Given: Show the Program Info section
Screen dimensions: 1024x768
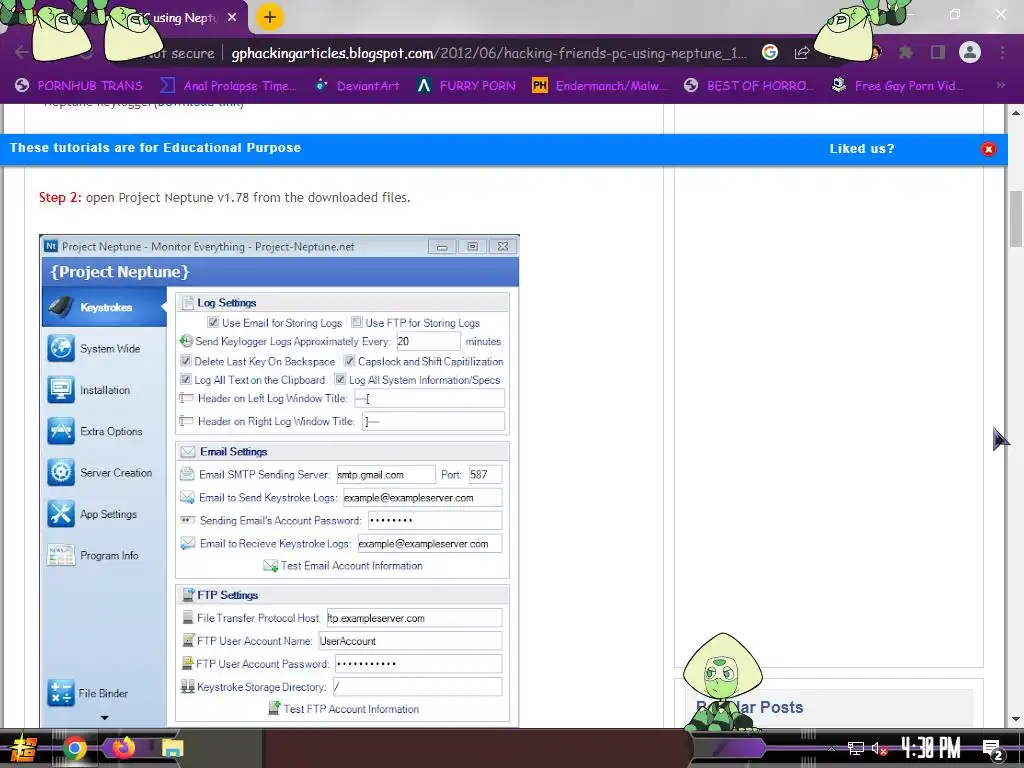Looking at the screenshot, I should pos(93,555).
